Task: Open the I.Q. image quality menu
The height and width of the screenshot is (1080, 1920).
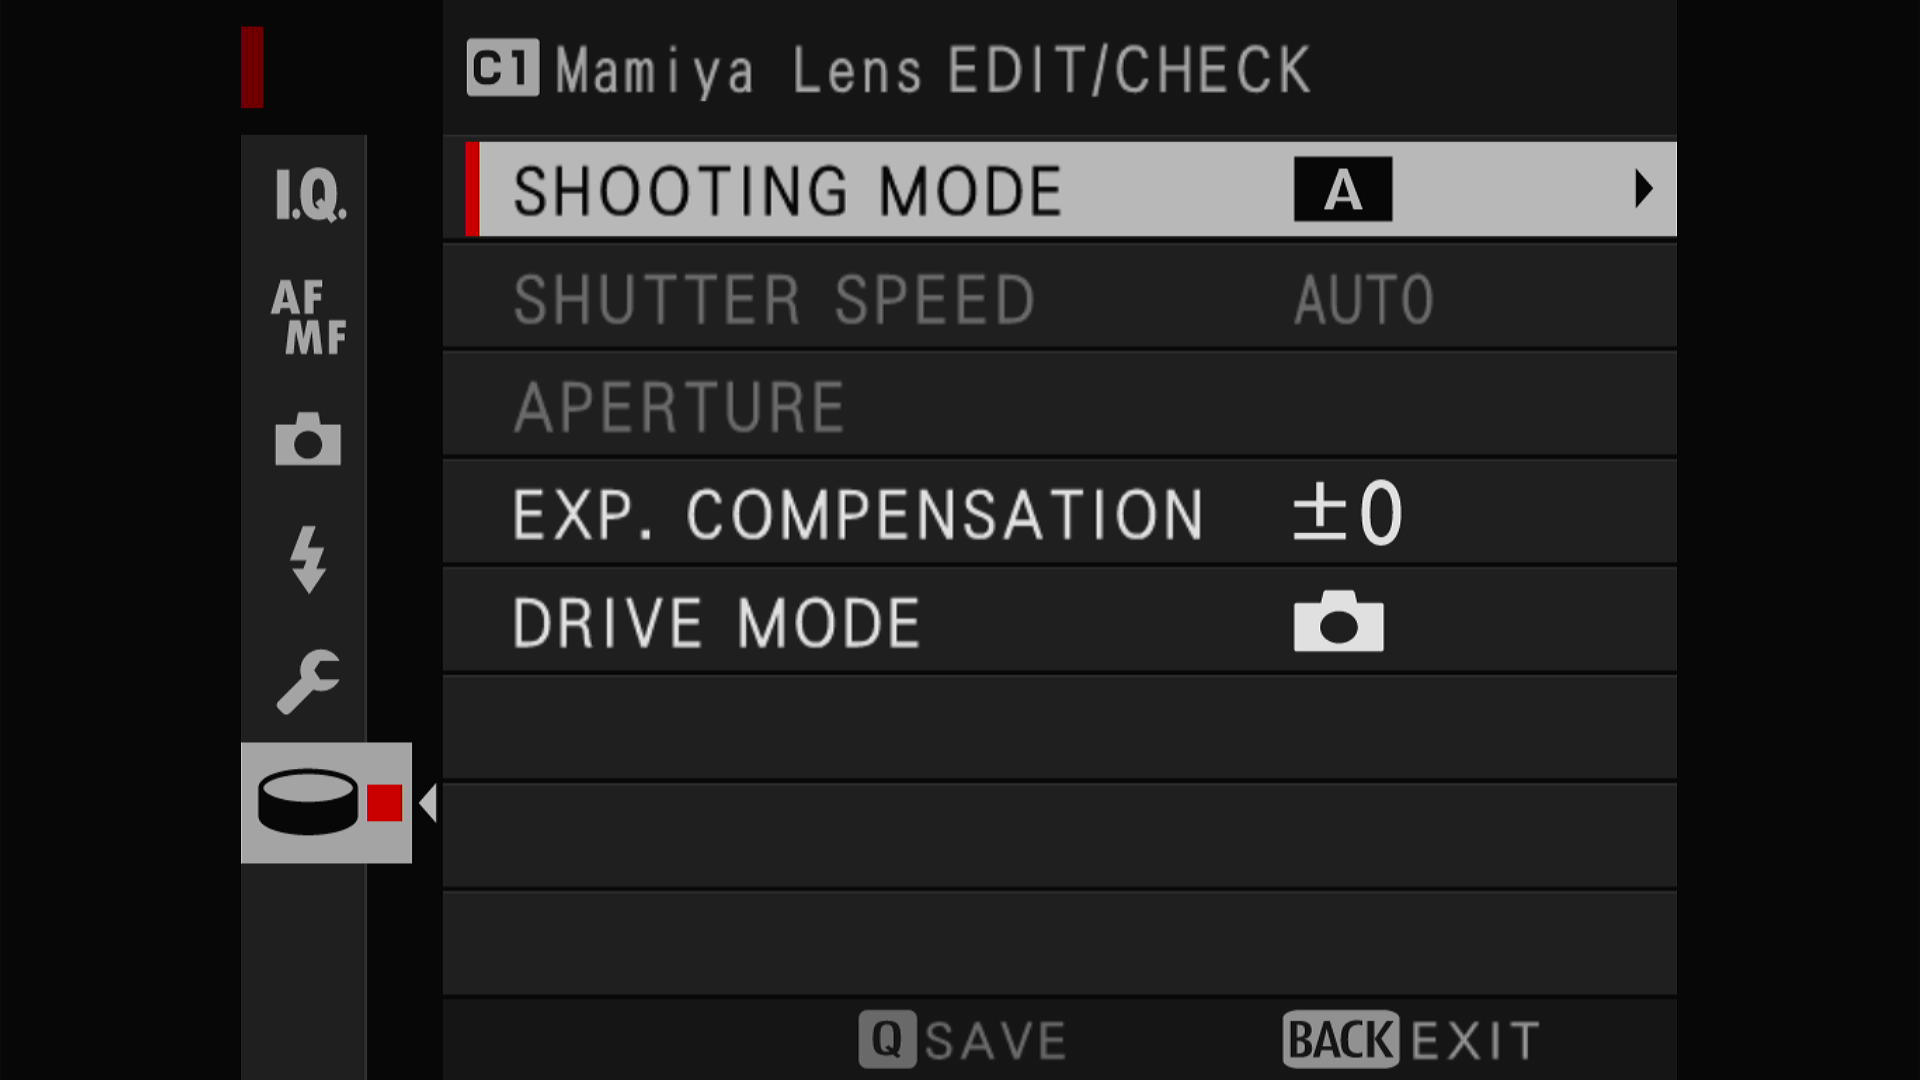Action: tap(309, 194)
